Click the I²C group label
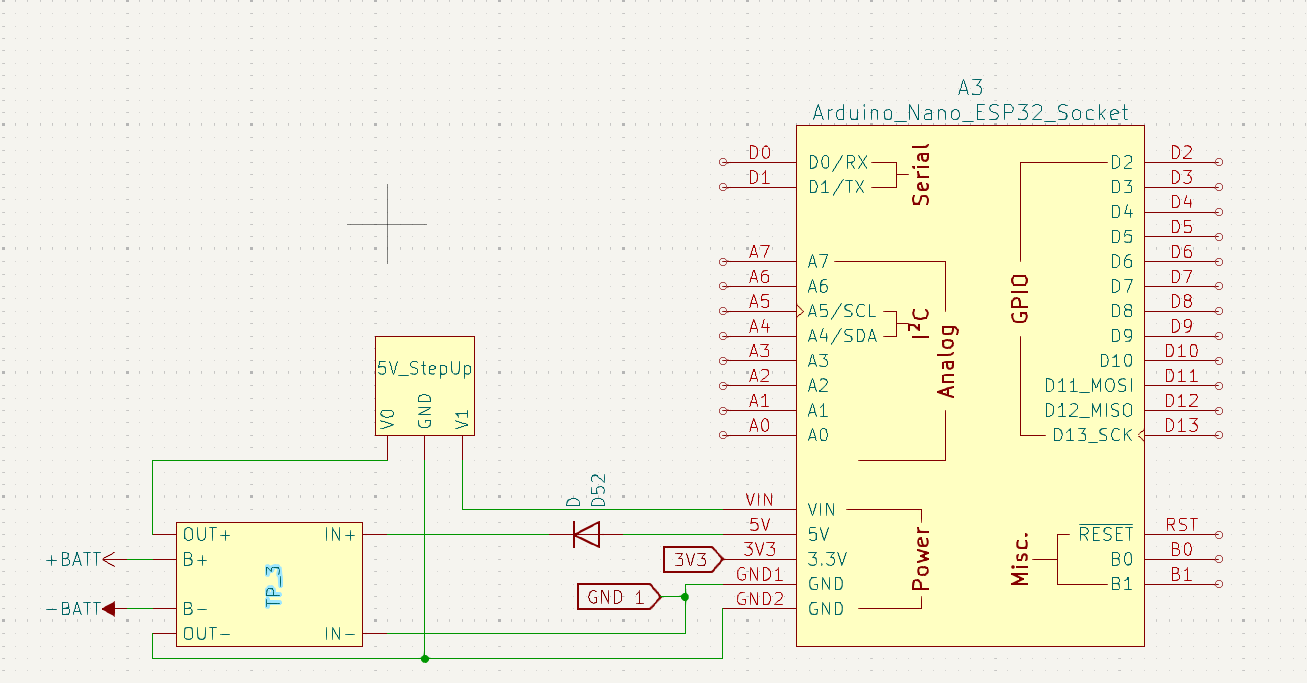The image size is (1307, 683). tap(920, 324)
